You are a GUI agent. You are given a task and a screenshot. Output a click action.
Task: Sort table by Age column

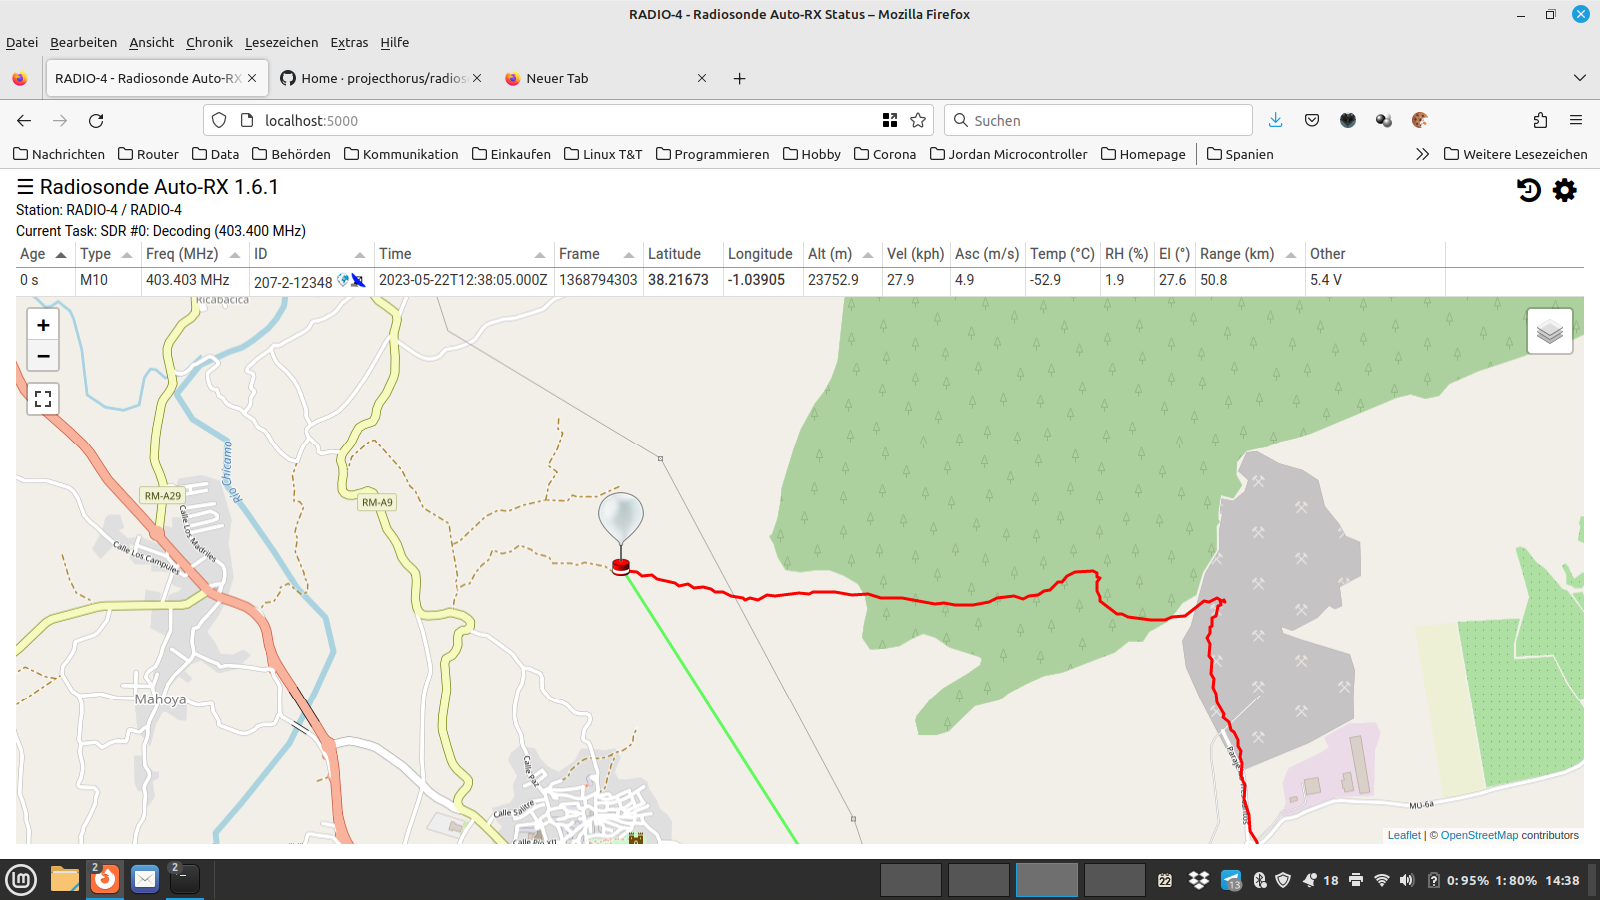coord(44,254)
